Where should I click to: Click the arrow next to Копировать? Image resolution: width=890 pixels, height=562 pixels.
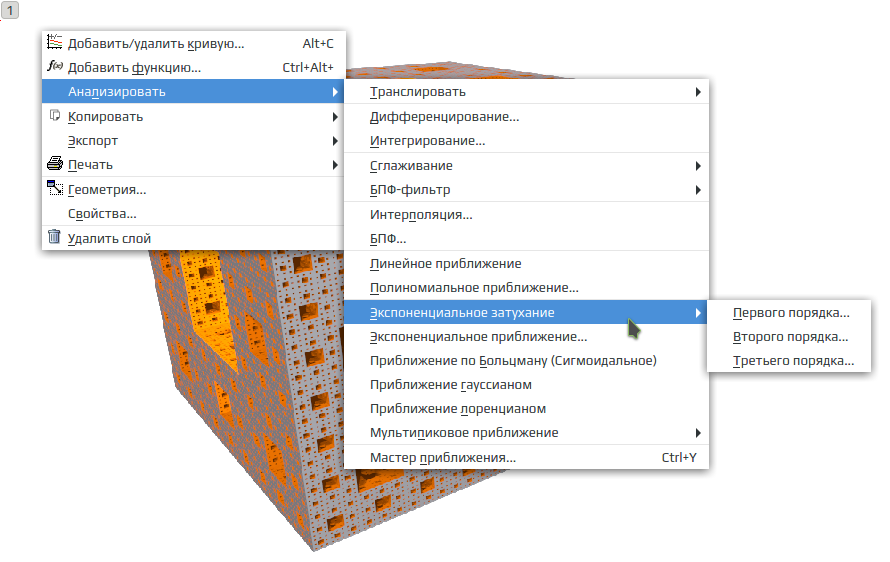[x=335, y=117]
